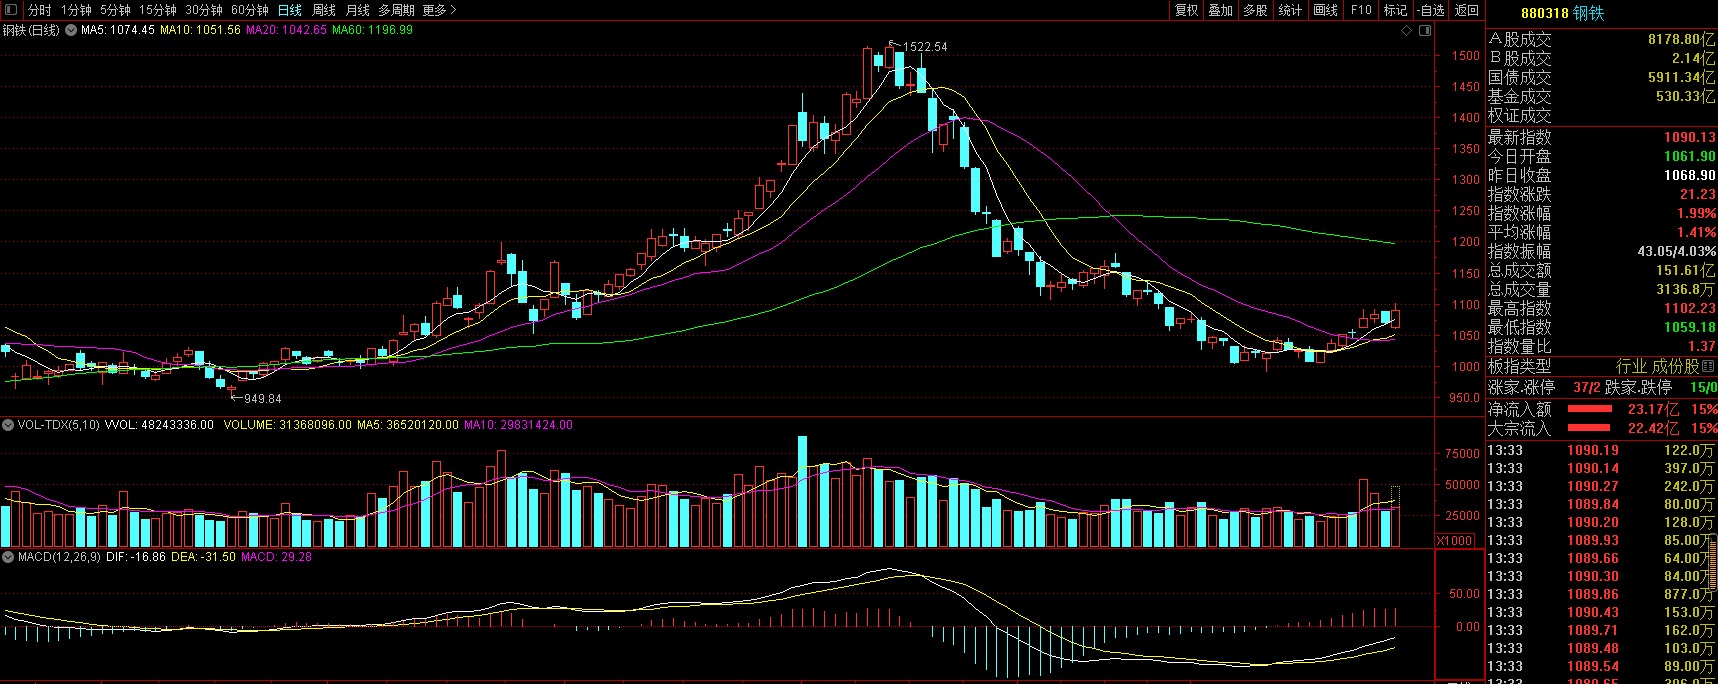The image size is (1718, 684).
Task: Click the 返回 back button
Action: click(x=1467, y=10)
